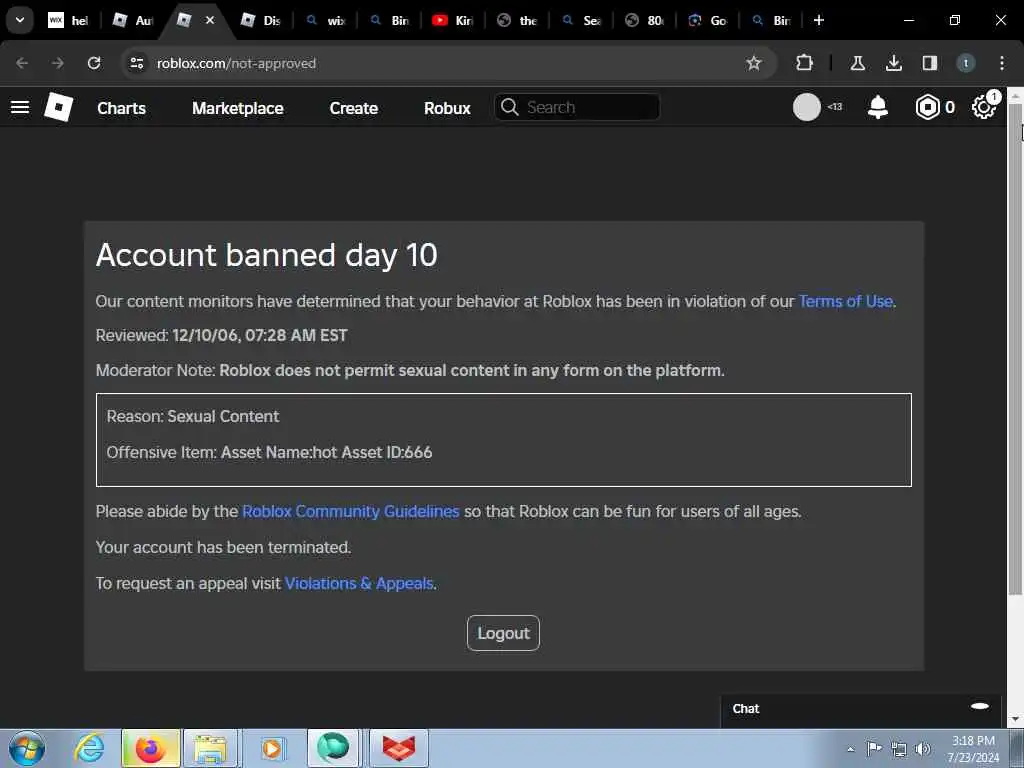Open Firefox from the taskbar
The image size is (1024, 768).
(x=150, y=748)
